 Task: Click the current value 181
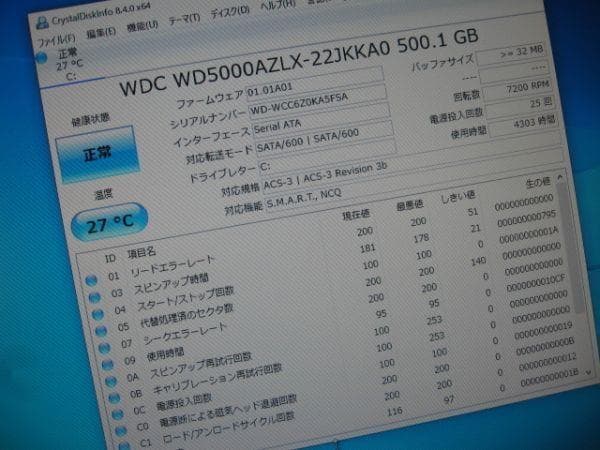click(x=367, y=248)
